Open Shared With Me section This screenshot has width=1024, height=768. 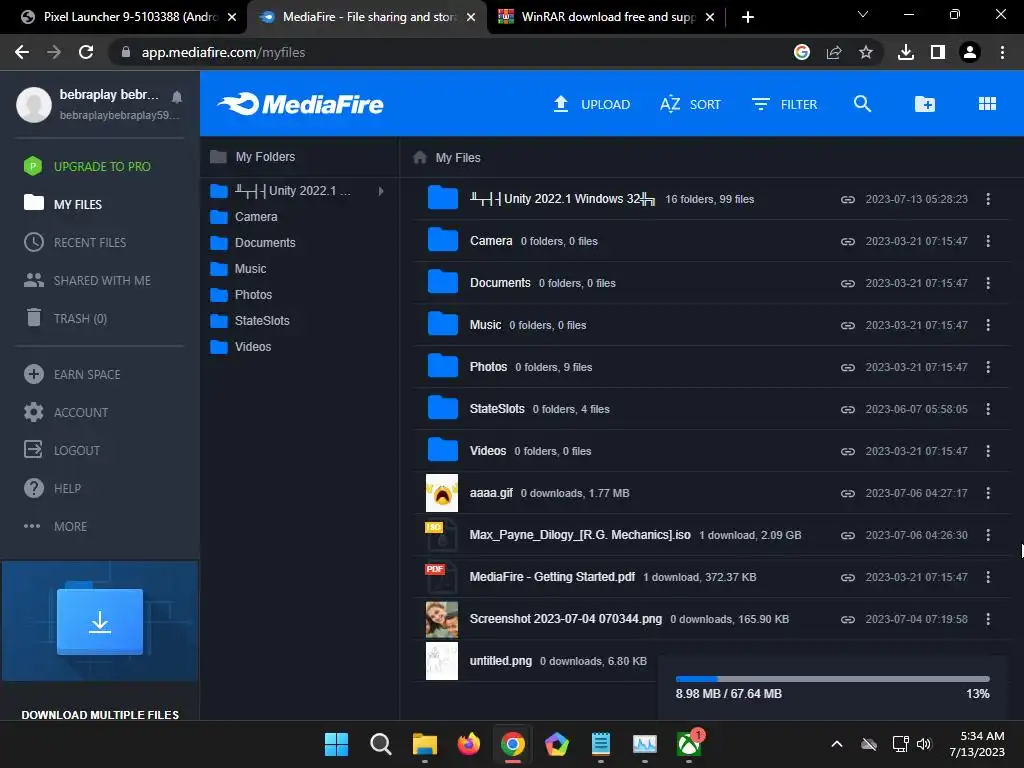coord(87,280)
